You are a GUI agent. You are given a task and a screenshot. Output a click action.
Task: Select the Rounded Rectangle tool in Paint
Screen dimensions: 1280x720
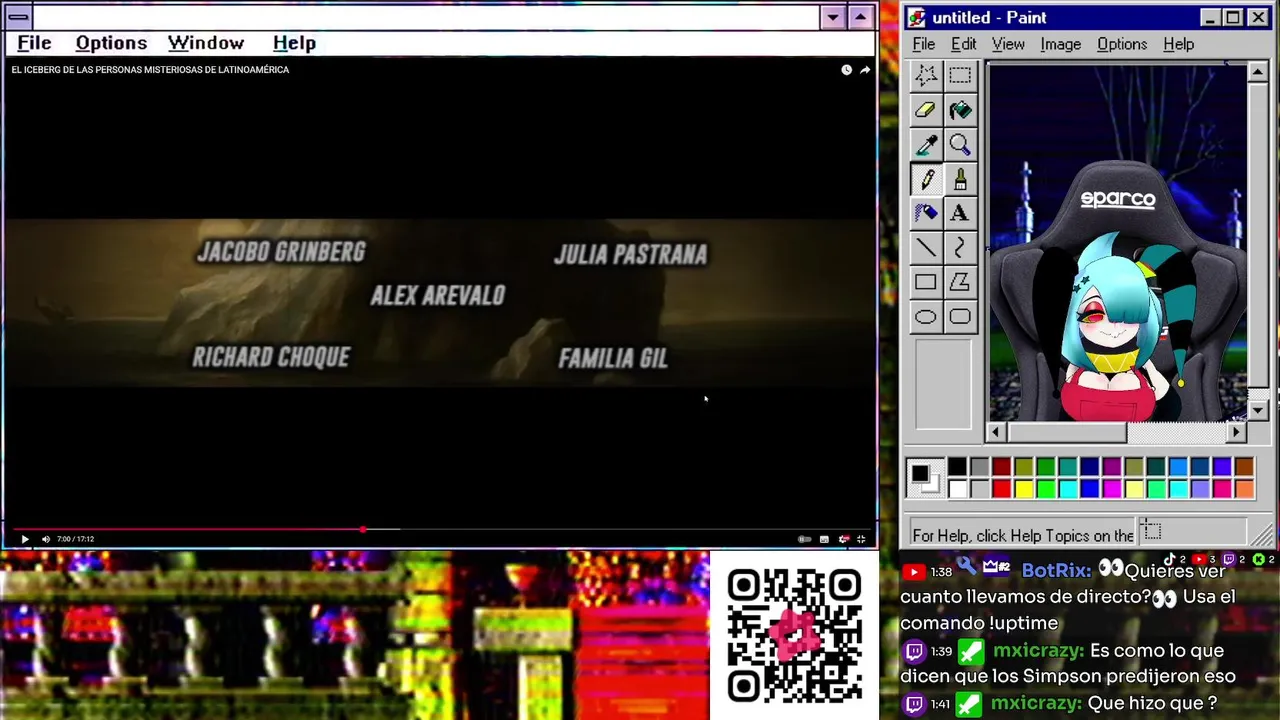[x=960, y=317]
